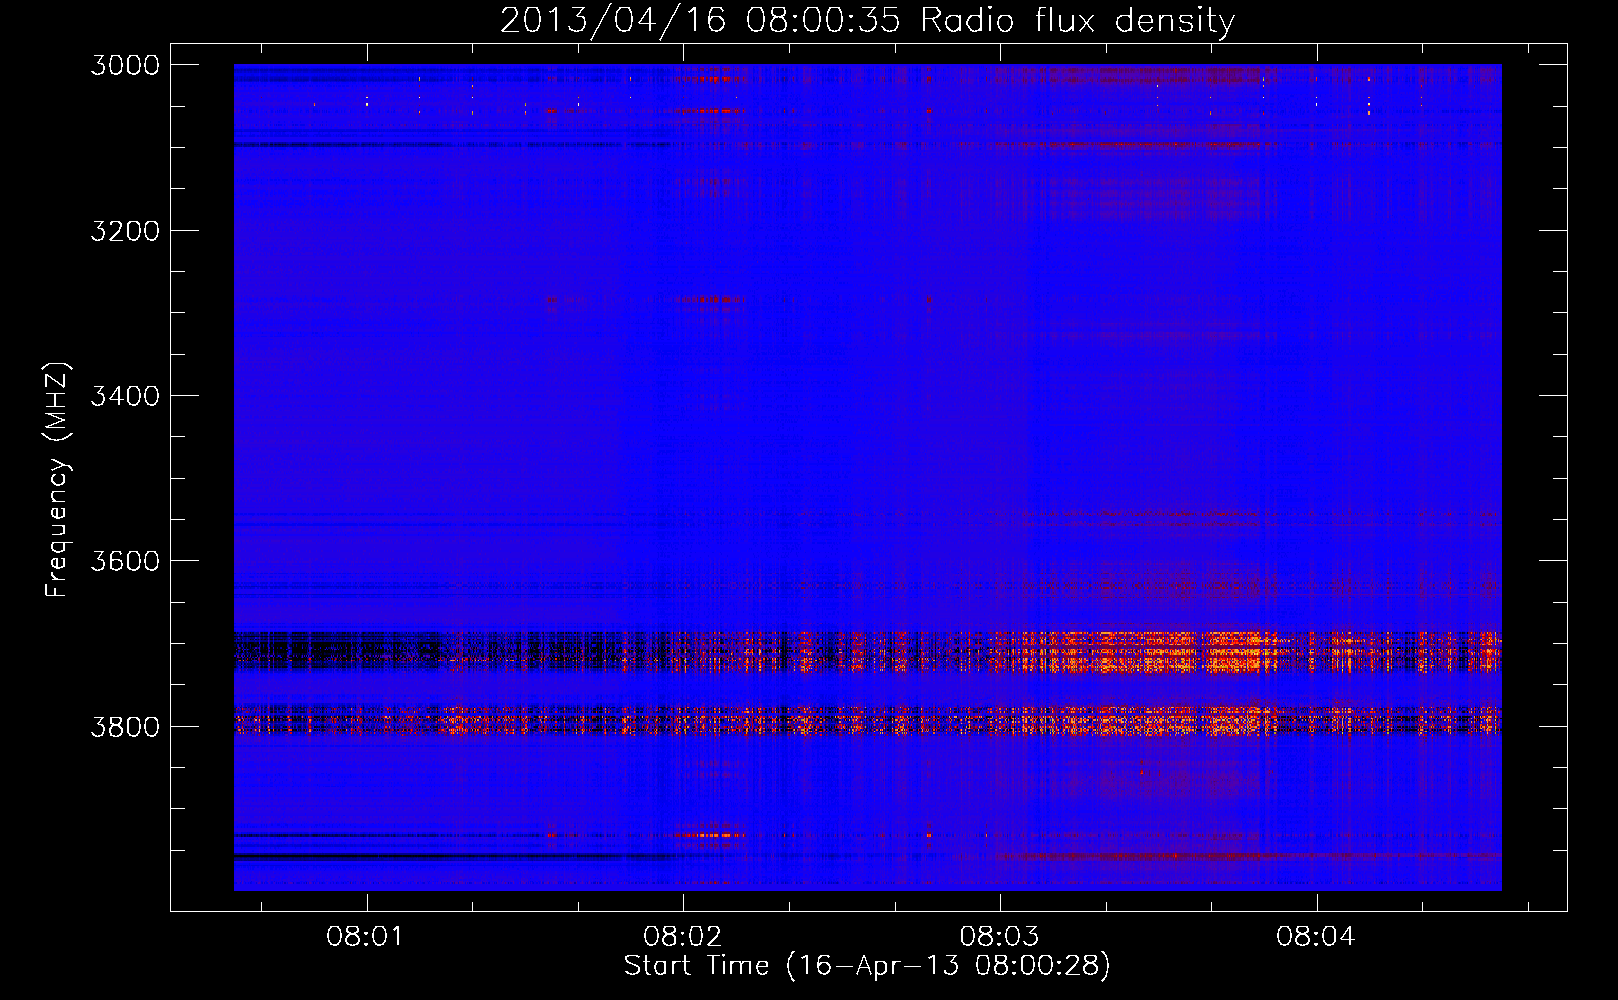Click the 08:02 time tick label
The image size is (1618, 1000).
(x=682, y=937)
